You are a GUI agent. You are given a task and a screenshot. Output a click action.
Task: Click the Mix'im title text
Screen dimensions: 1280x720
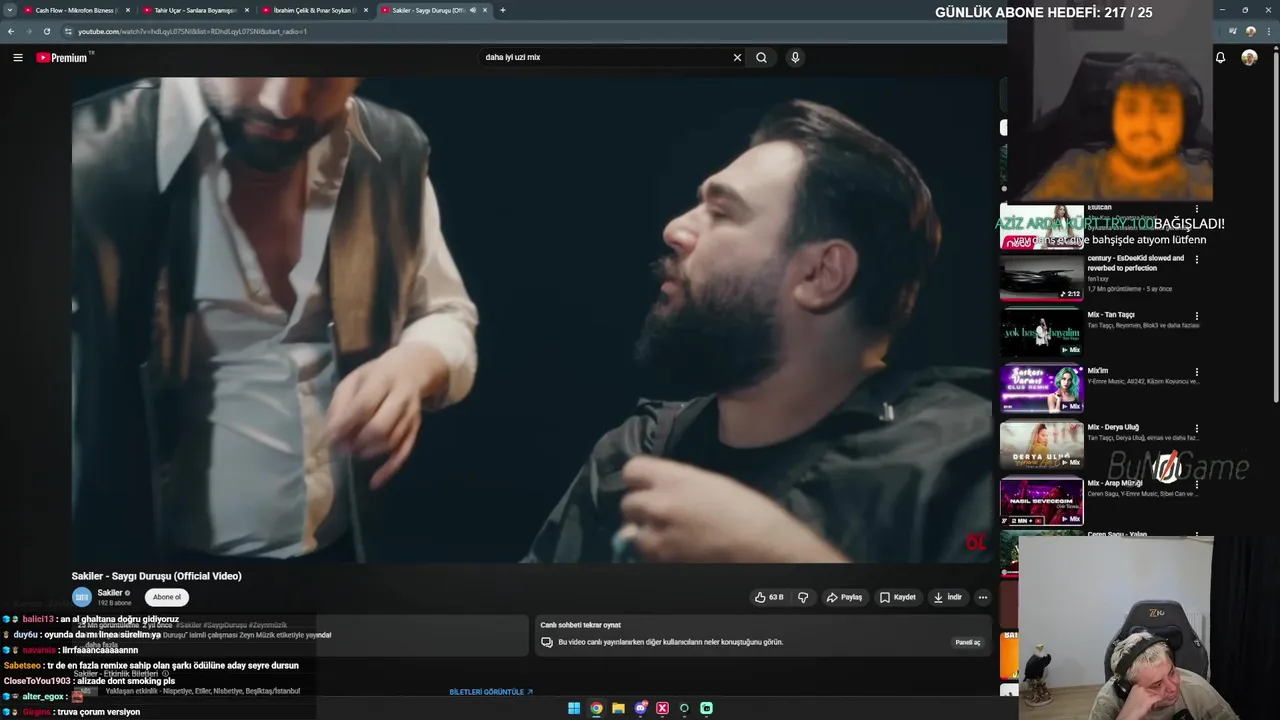click(1098, 371)
